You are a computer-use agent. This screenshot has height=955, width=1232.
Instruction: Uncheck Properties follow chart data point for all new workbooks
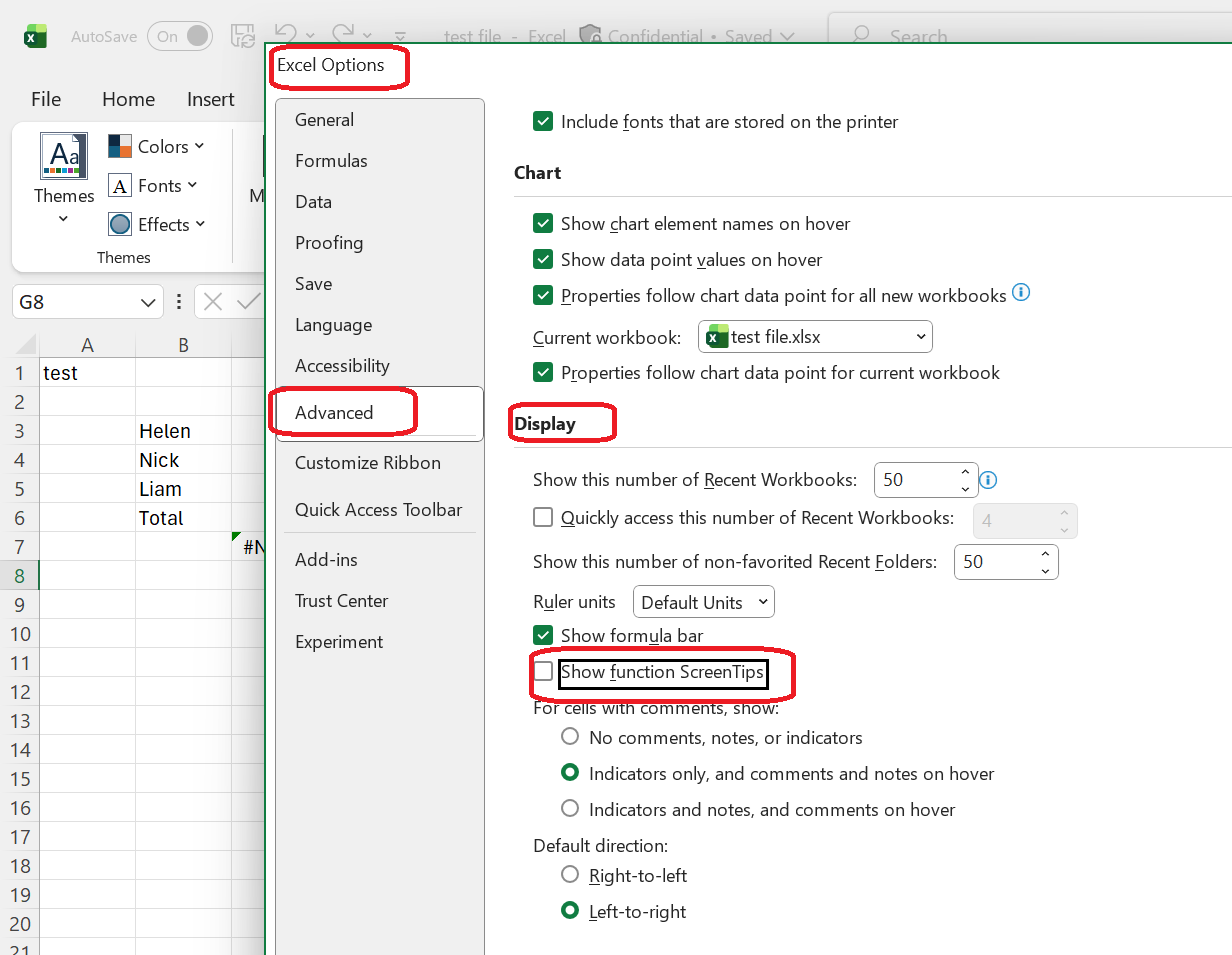point(543,296)
